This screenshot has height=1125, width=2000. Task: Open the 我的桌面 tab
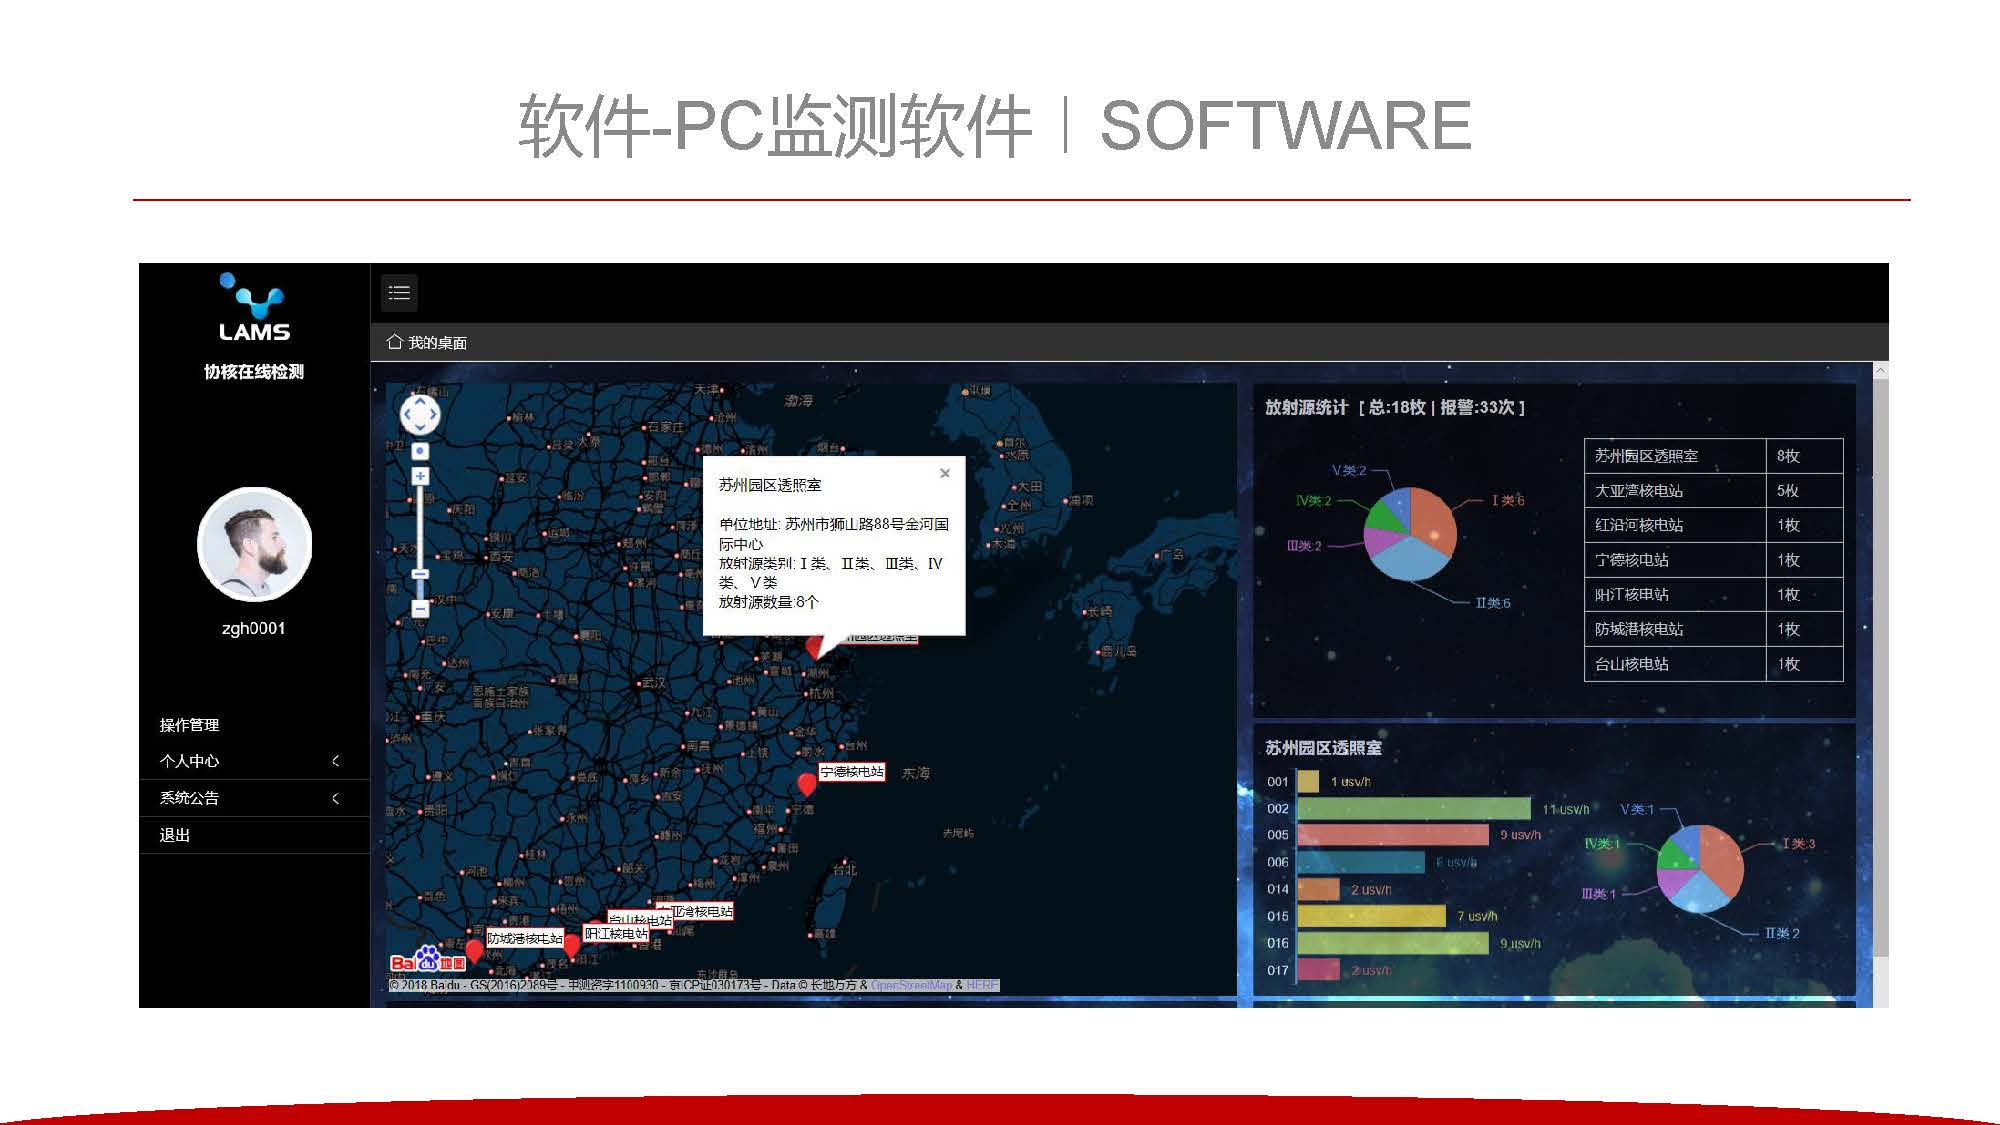click(x=437, y=342)
